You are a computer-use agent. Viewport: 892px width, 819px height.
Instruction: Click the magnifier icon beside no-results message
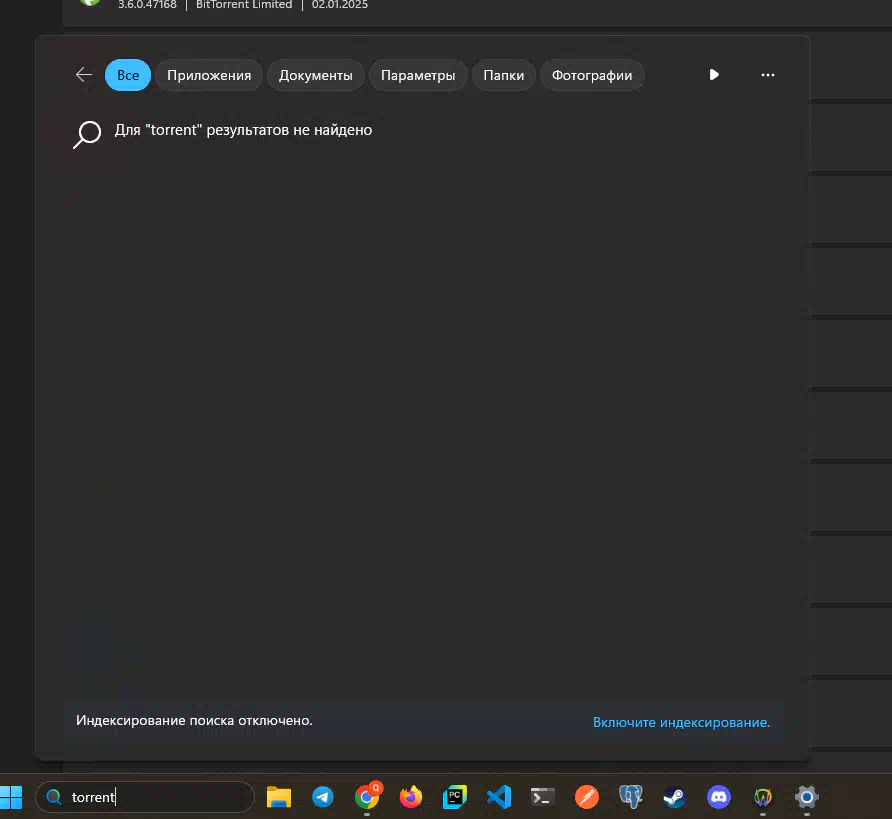tap(87, 134)
